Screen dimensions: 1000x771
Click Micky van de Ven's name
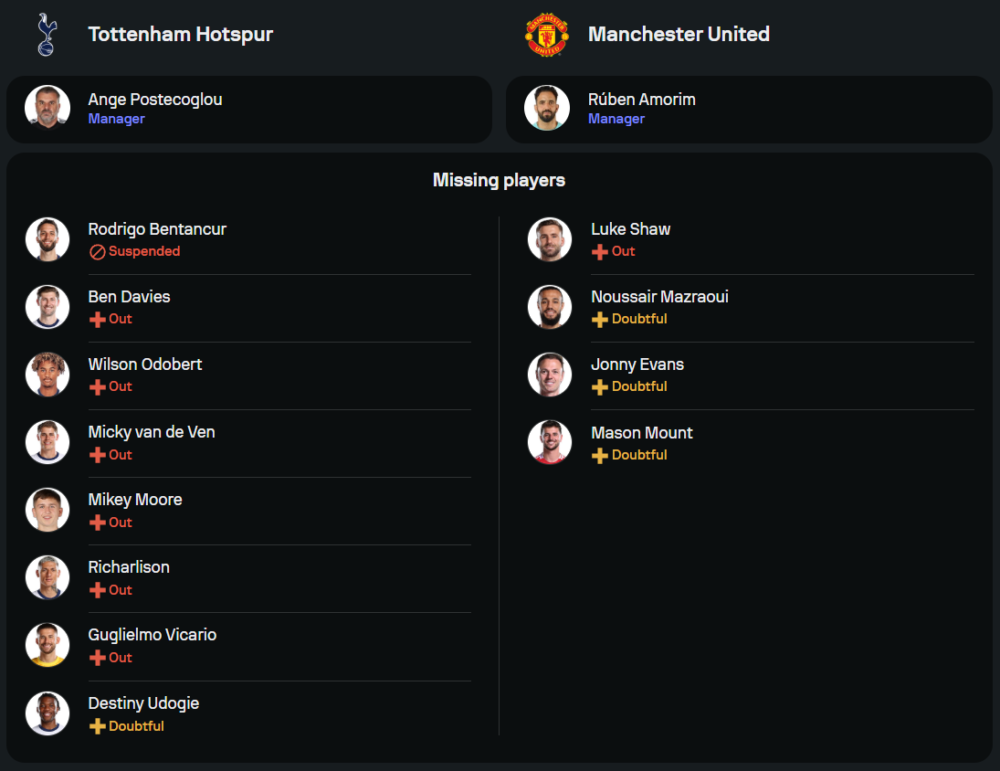(x=151, y=432)
